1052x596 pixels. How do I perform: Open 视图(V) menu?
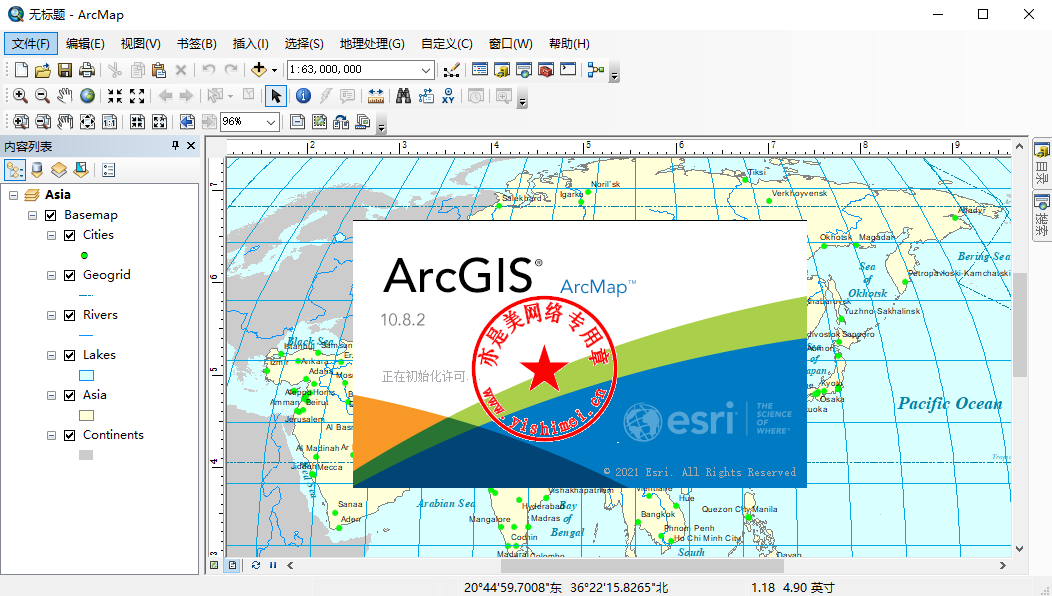tap(141, 44)
